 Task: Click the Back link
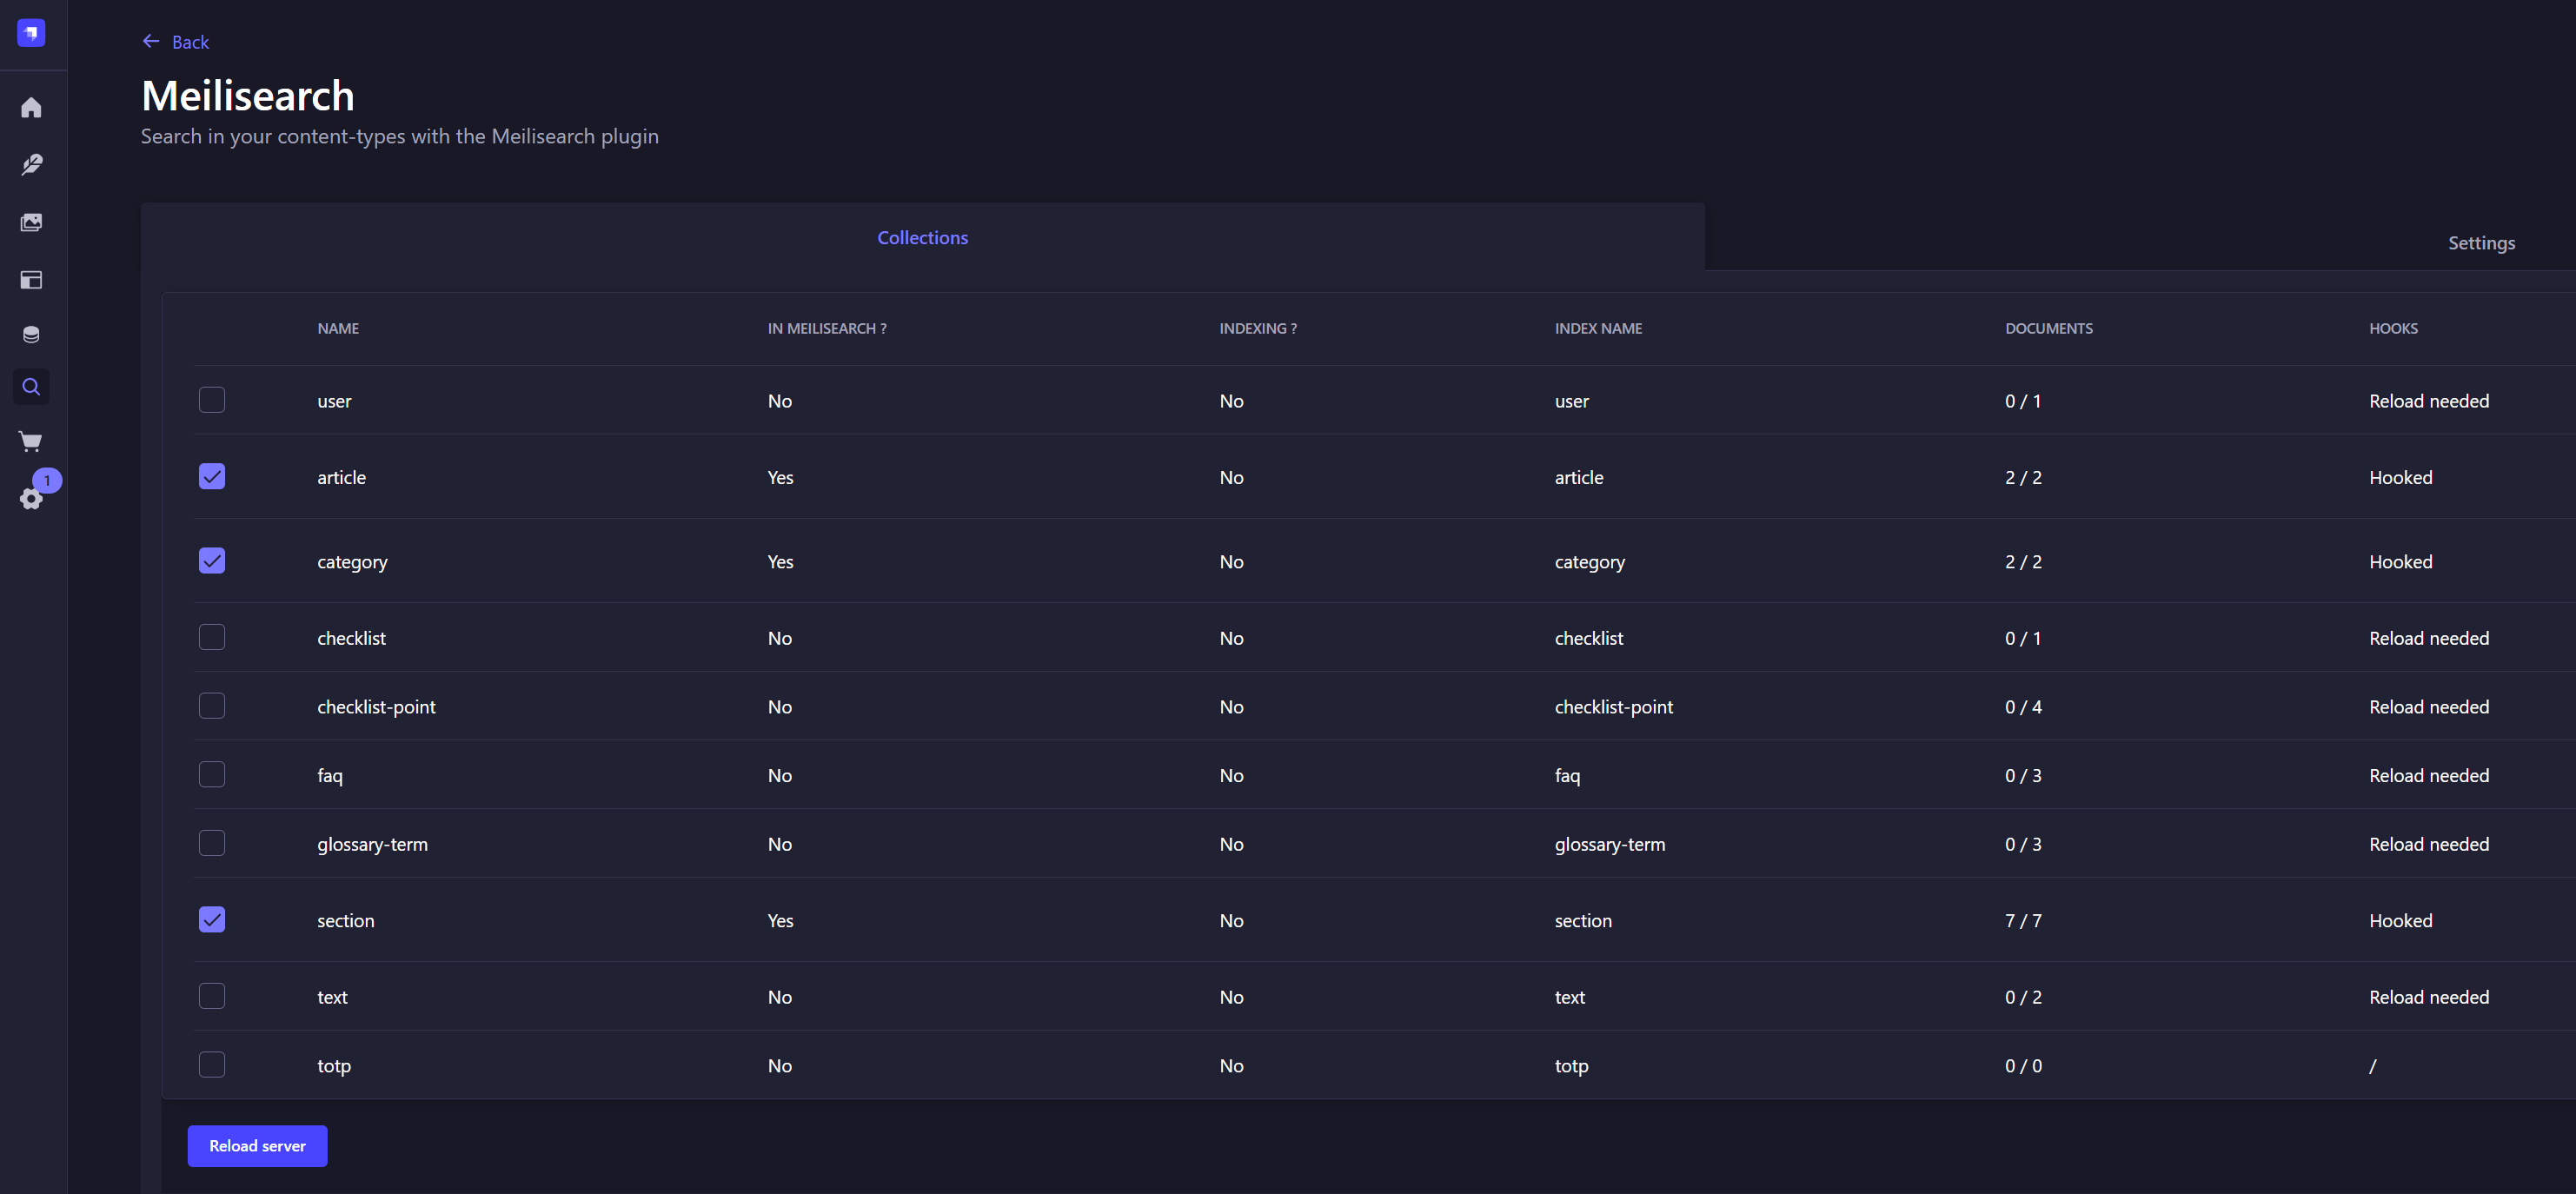pos(190,42)
